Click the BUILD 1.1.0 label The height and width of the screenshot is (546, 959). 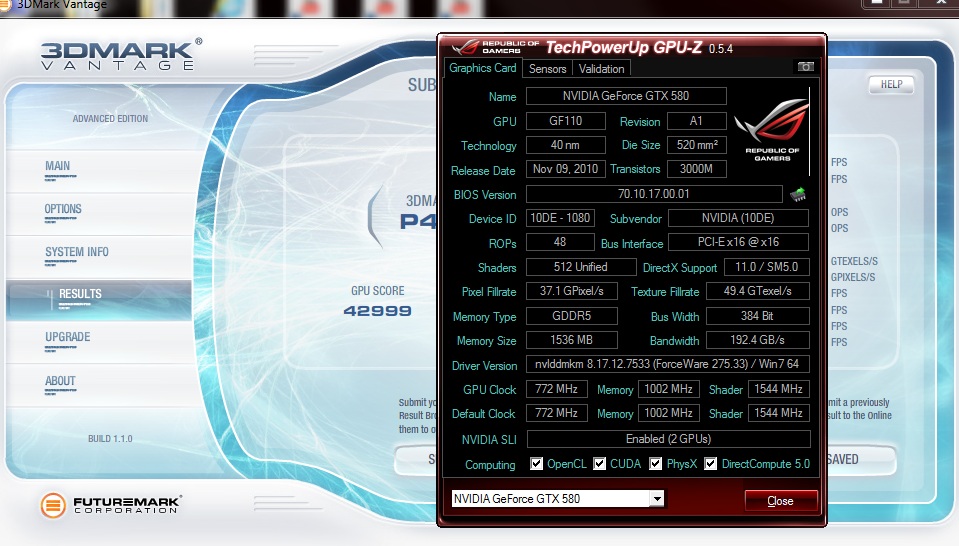pyautogui.click(x=110, y=438)
